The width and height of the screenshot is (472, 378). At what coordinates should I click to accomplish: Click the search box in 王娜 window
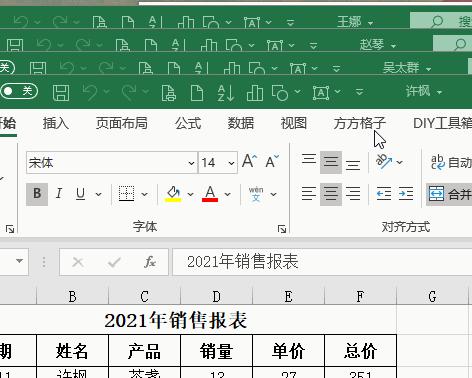(441, 21)
